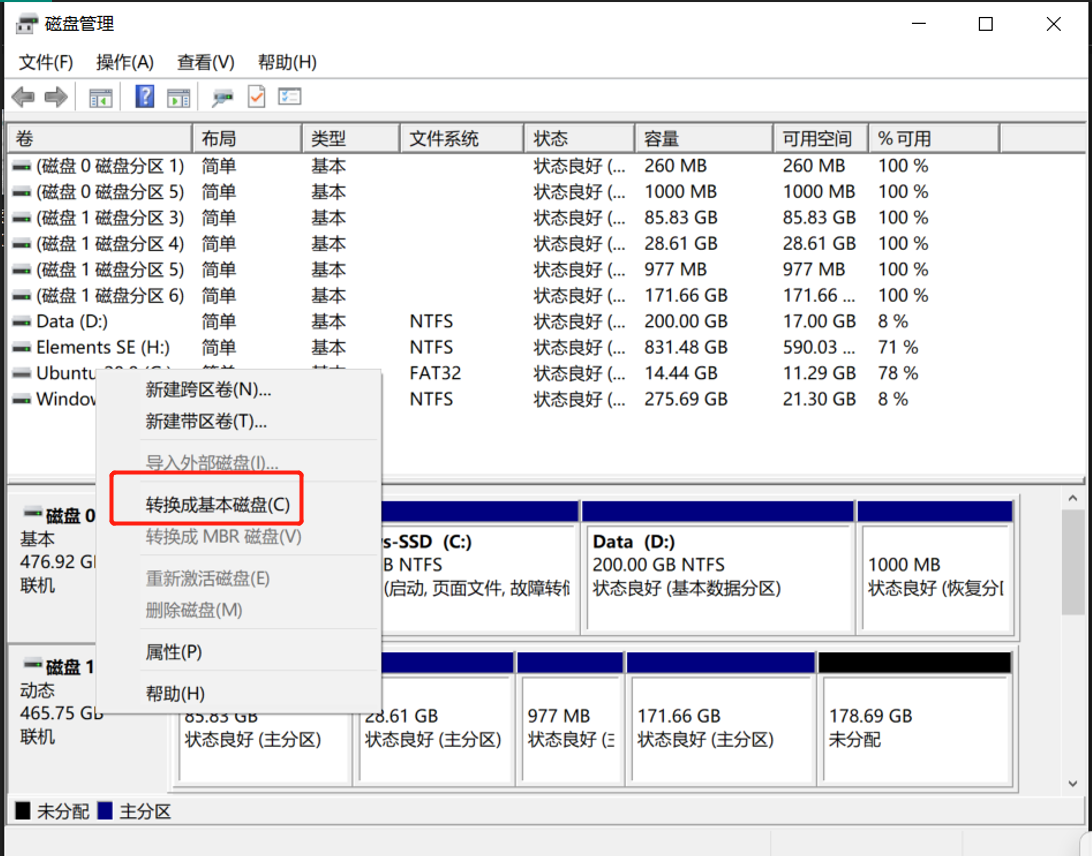
Task: Open 属性(P) from the context menu
Action: (x=239, y=652)
